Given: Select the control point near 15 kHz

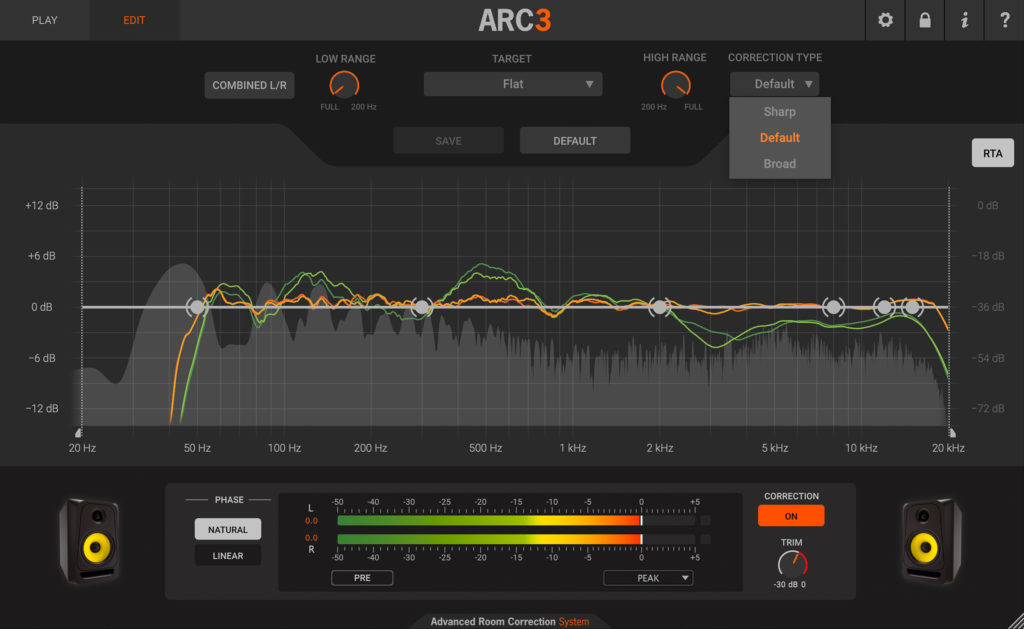Looking at the screenshot, I should coord(912,306).
